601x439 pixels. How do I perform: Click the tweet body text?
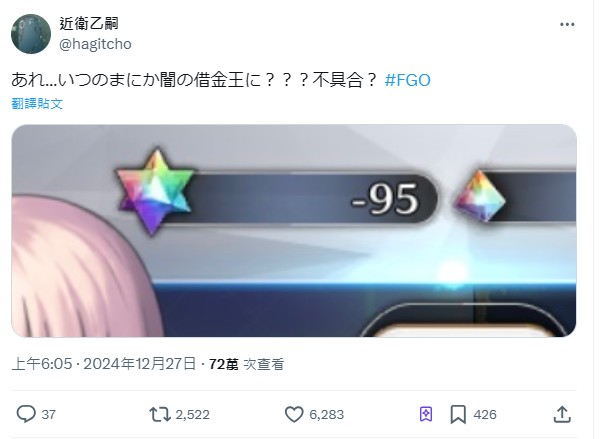click(194, 80)
